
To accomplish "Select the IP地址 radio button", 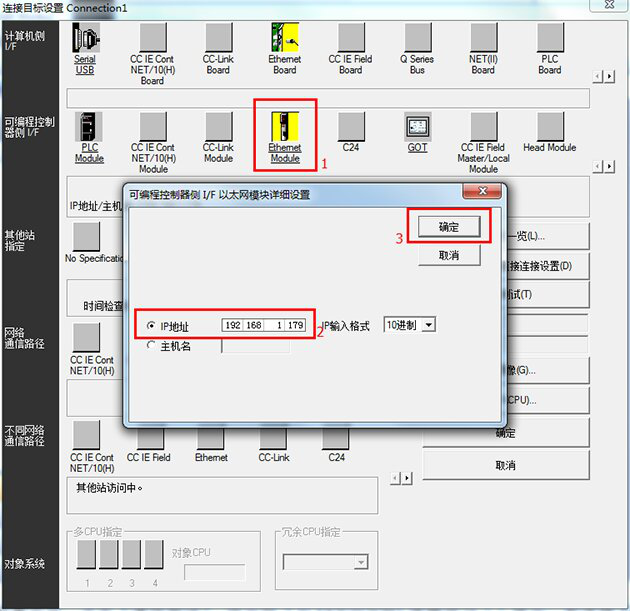I will 151,326.
